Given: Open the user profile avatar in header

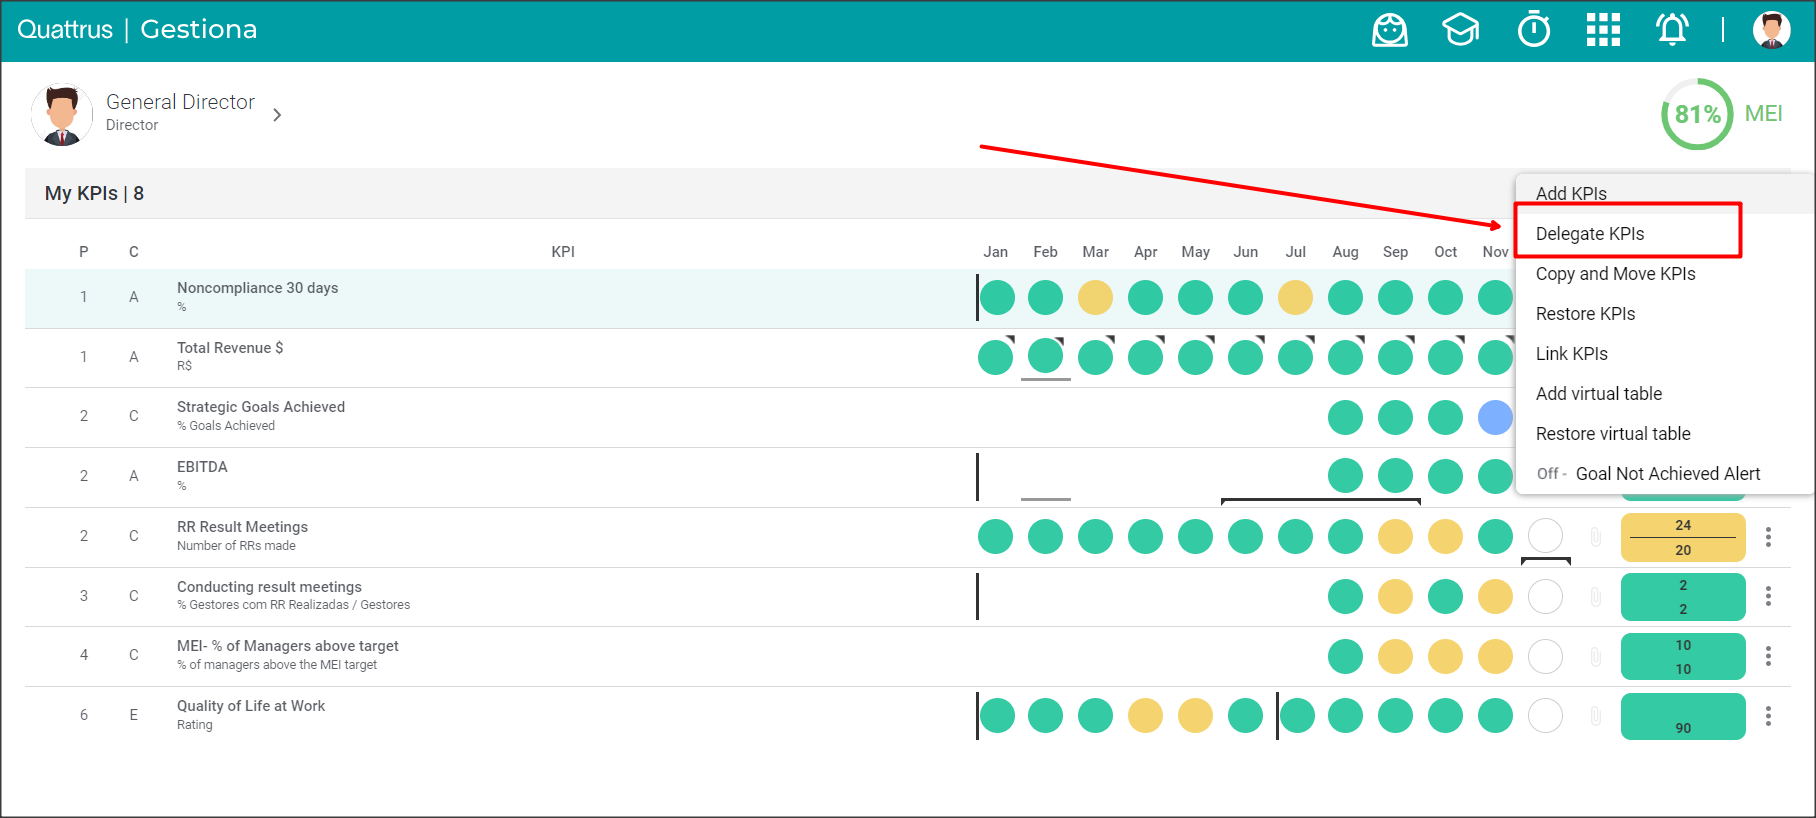Looking at the screenshot, I should click(1771, 30).
